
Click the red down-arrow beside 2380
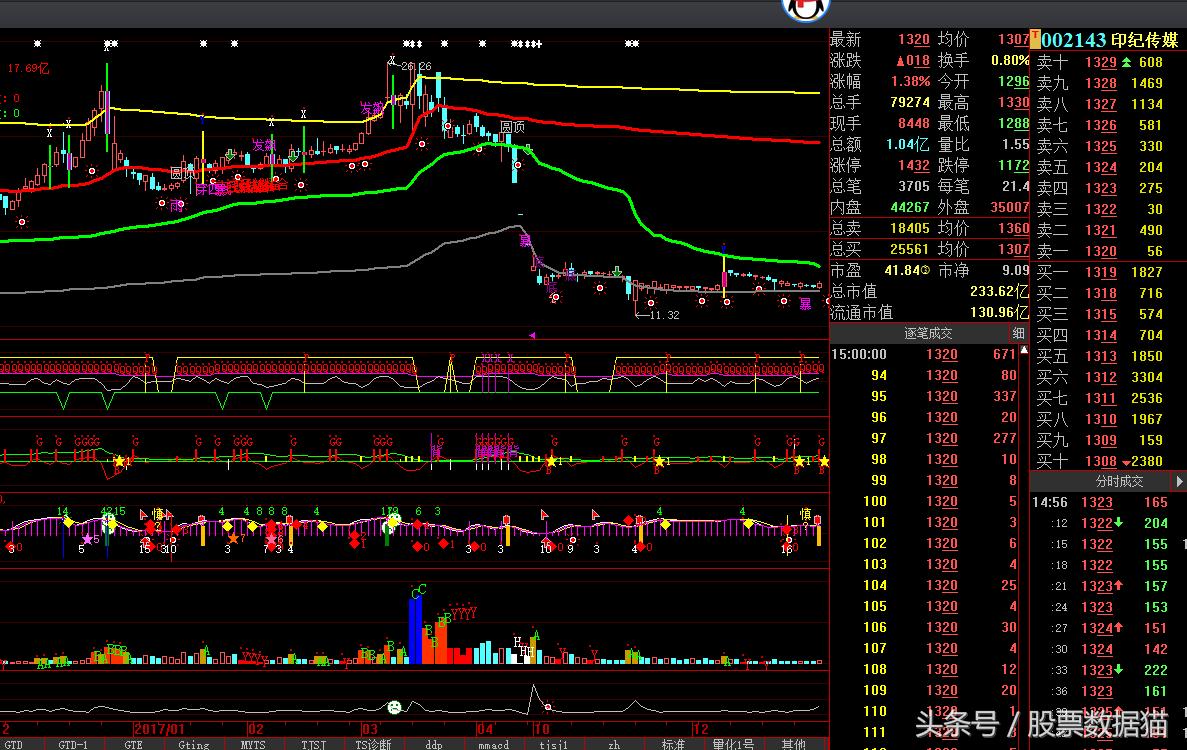click(x=1126, y=462)
